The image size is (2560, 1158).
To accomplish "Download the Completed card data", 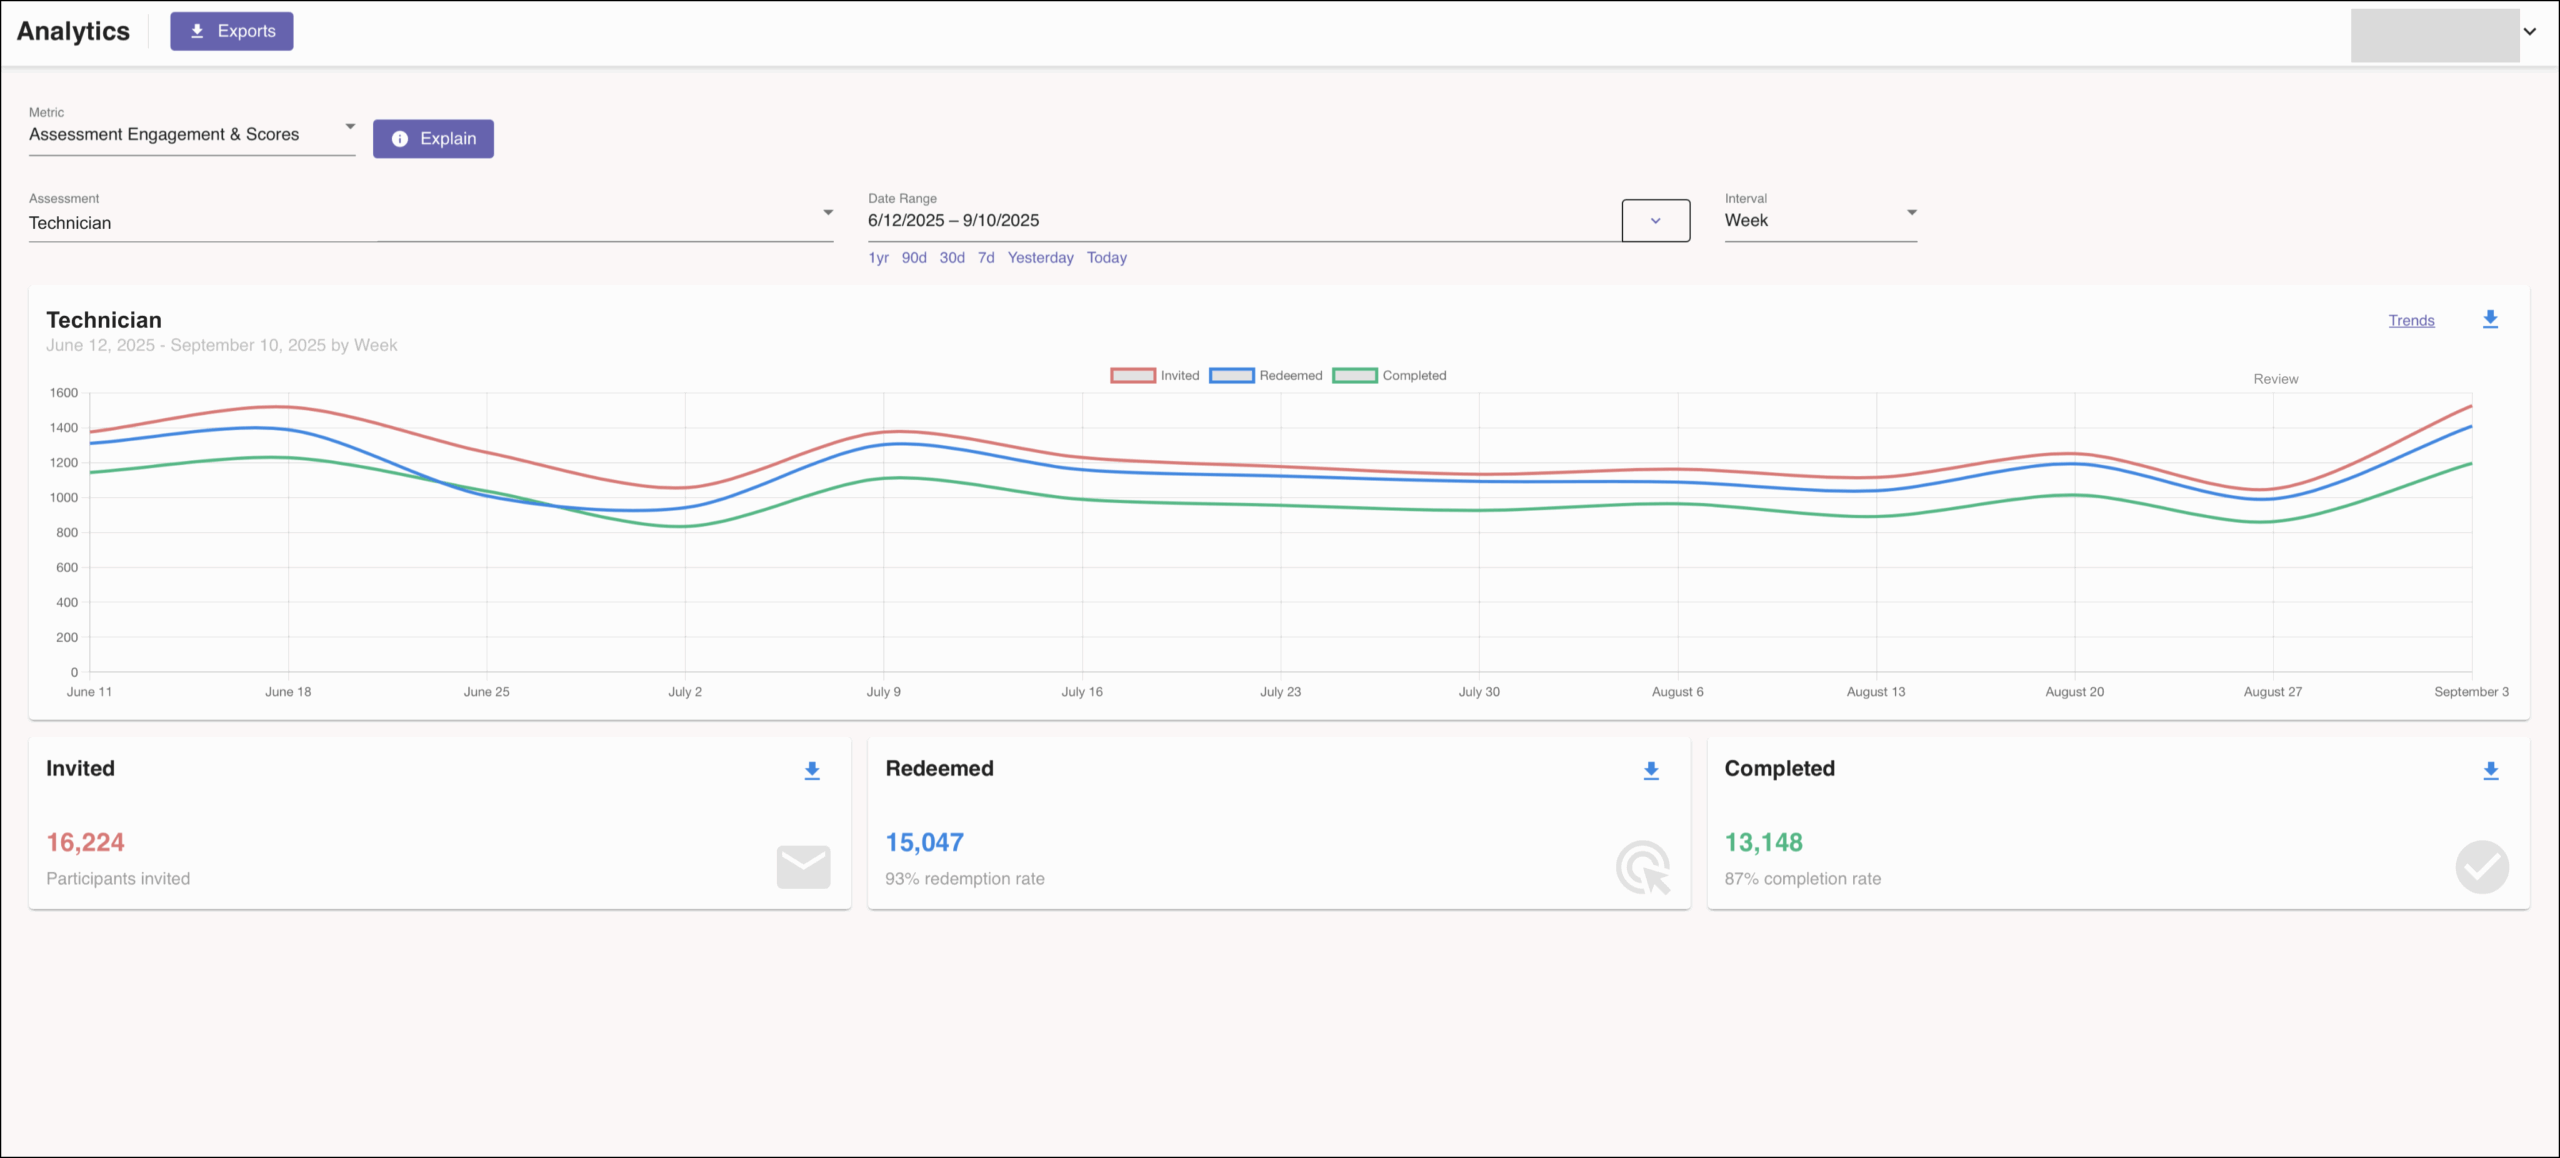I will coord(2490,770).
